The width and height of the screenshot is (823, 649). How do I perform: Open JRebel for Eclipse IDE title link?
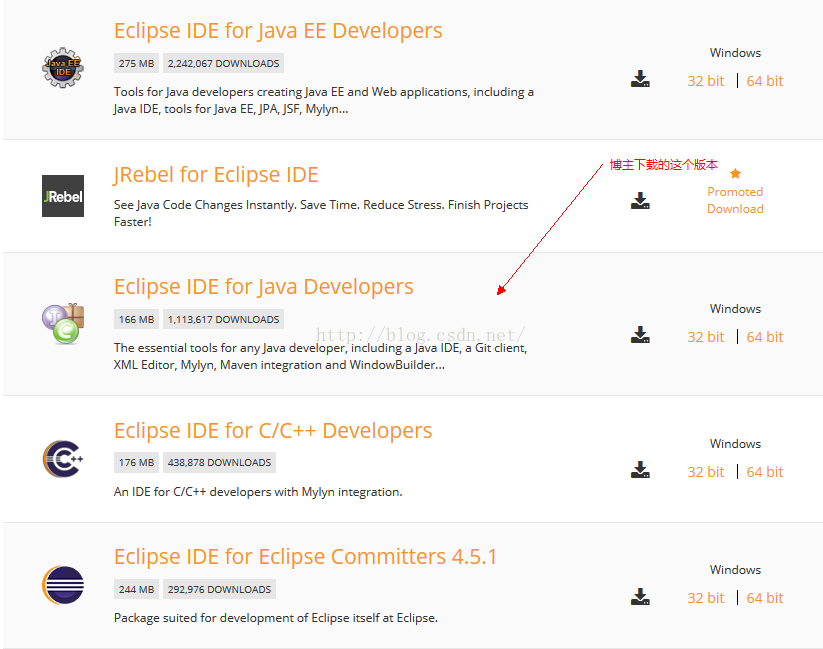point(216,175)
